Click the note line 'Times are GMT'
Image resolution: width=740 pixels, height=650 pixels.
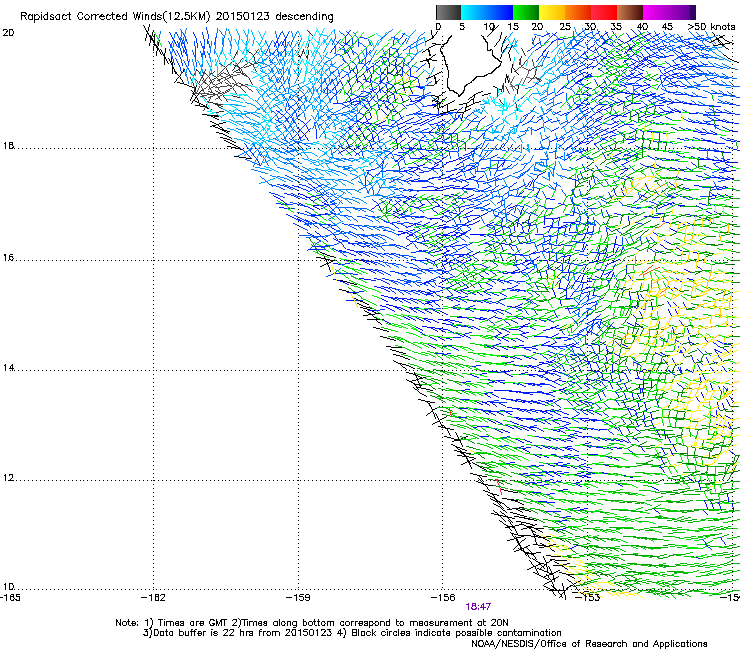[193, 623]
